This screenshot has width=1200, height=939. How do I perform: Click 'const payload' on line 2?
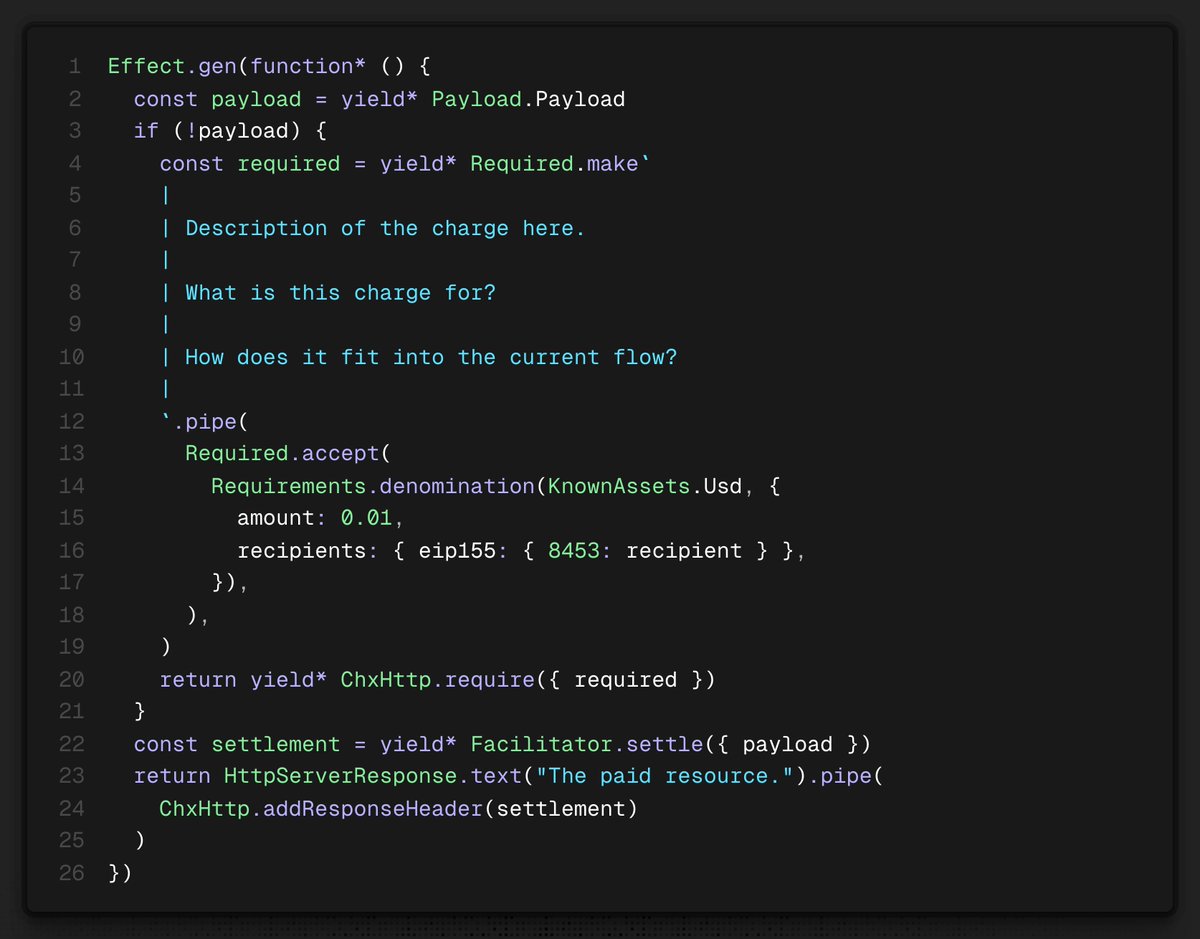[217, 99]
